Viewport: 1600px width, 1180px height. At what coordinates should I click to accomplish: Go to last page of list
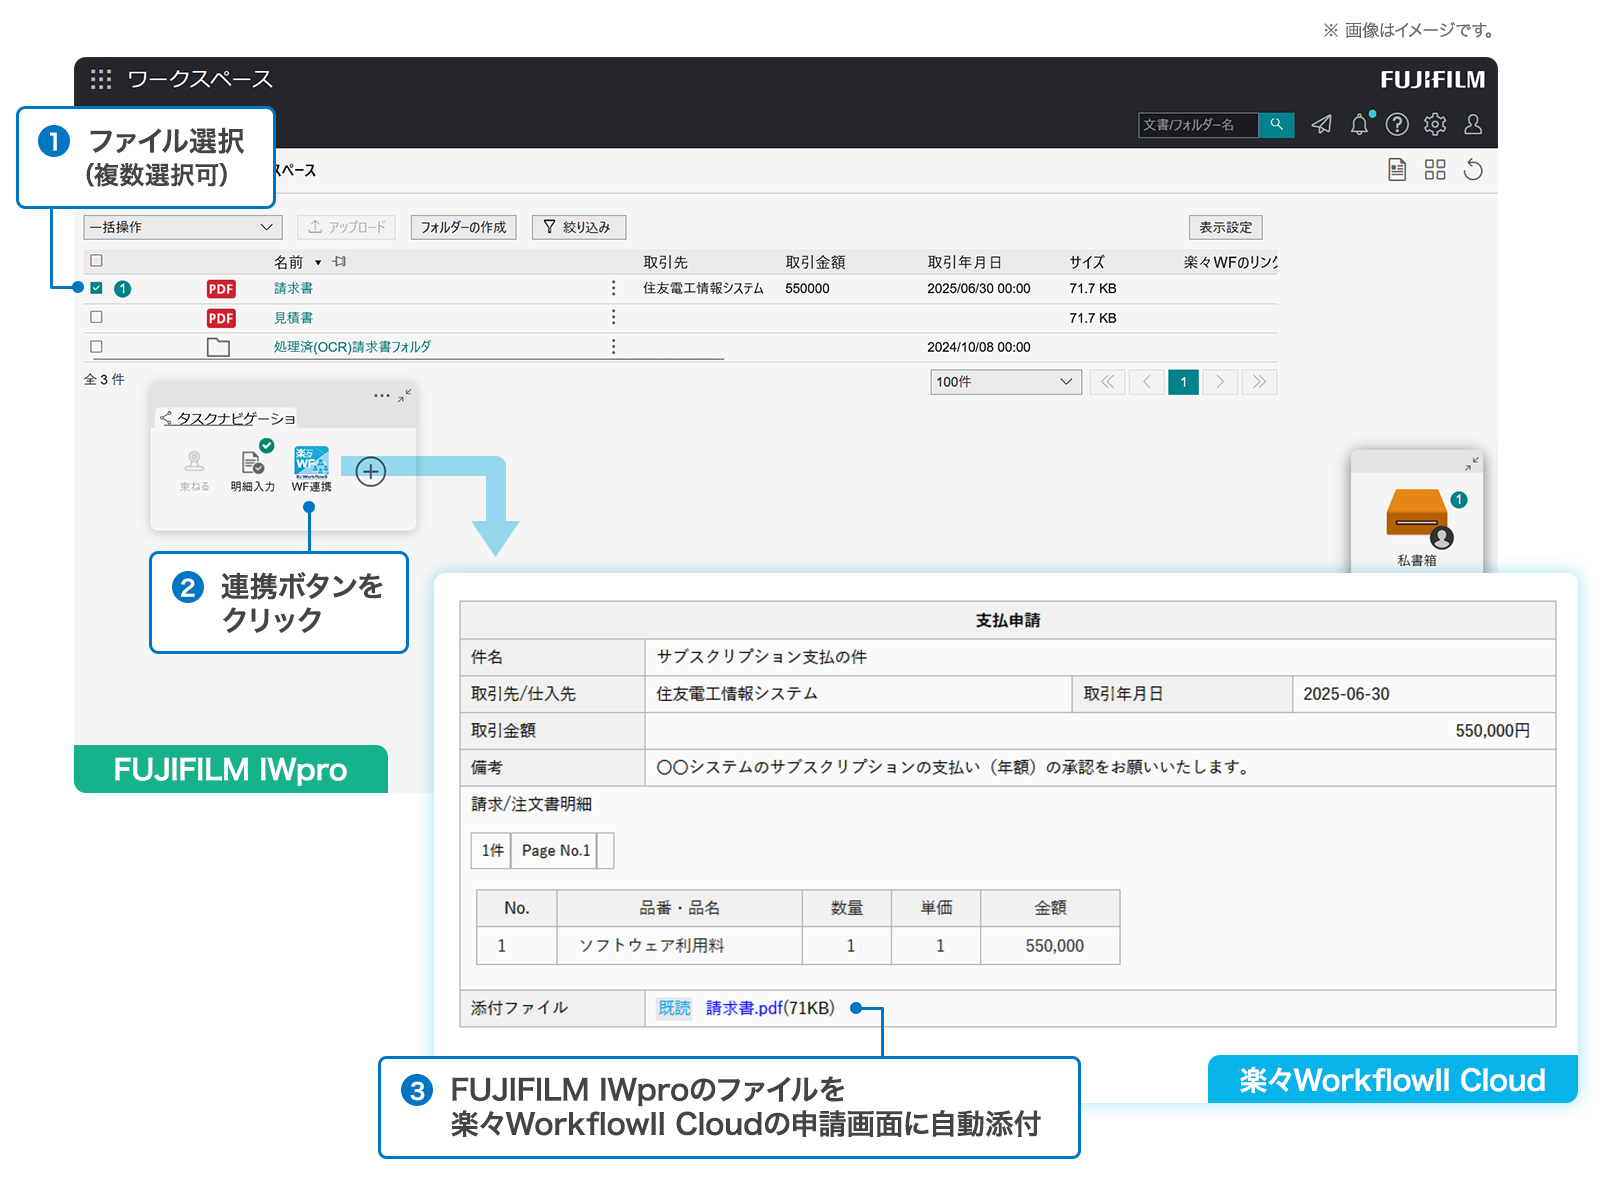click(x=1259, y=382)
